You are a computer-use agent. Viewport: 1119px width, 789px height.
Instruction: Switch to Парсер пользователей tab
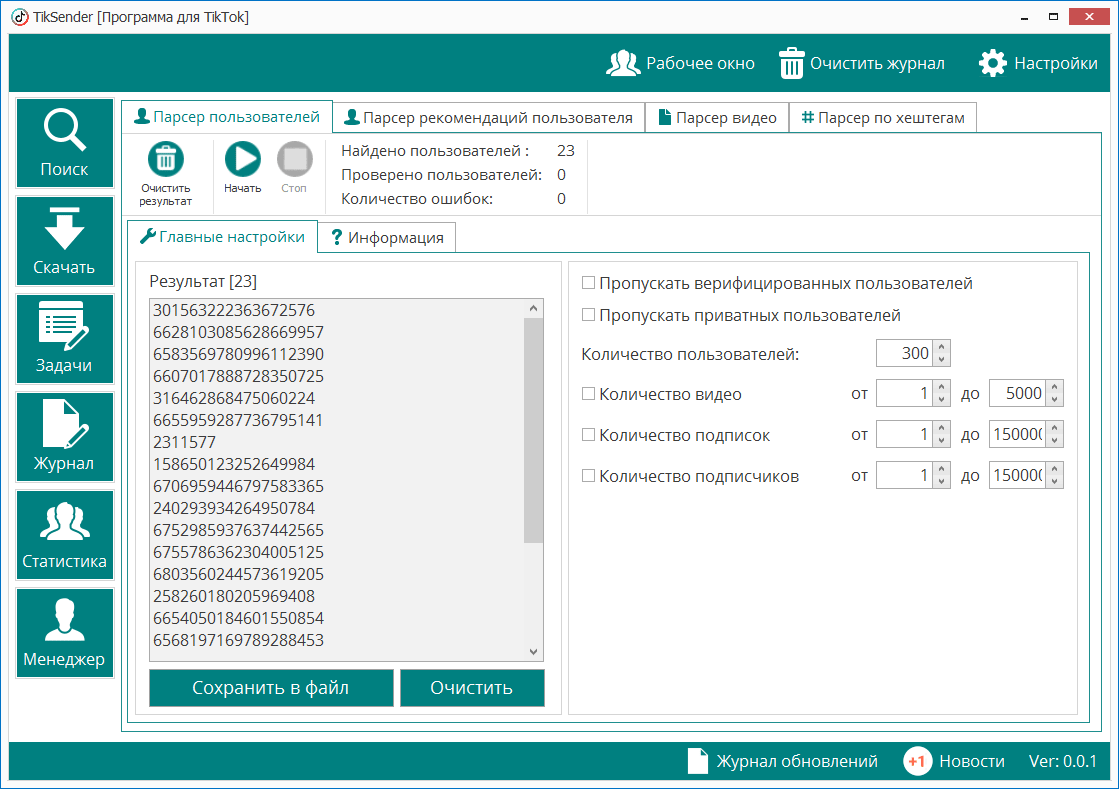(227, 117)
